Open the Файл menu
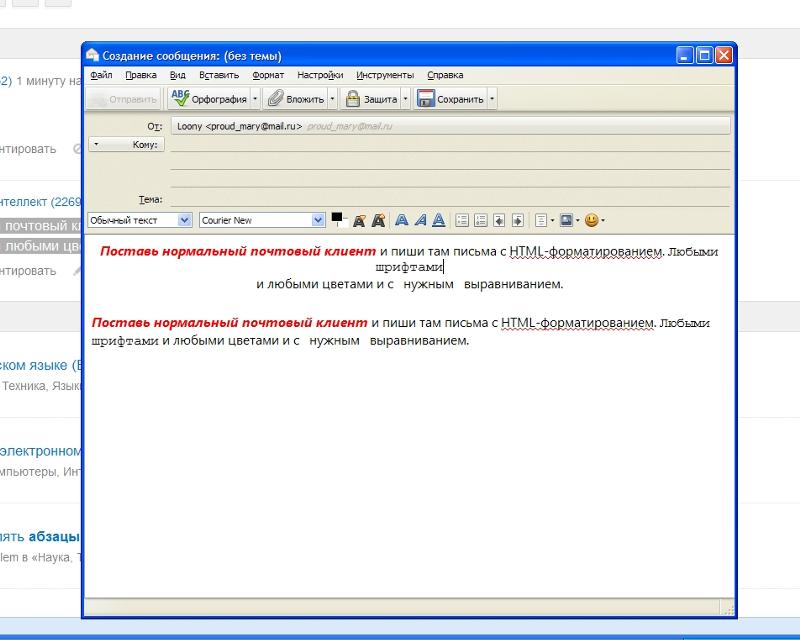Image resolution: width=800 pixels, height=640 pixels. click(x=101, y=75)
